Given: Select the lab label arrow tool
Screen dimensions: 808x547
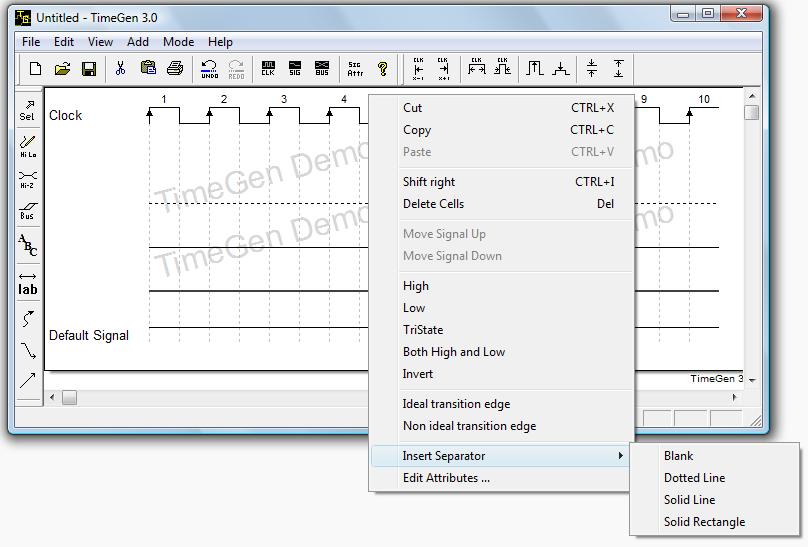Looking at the screenshot, I should tap(27, 283).
